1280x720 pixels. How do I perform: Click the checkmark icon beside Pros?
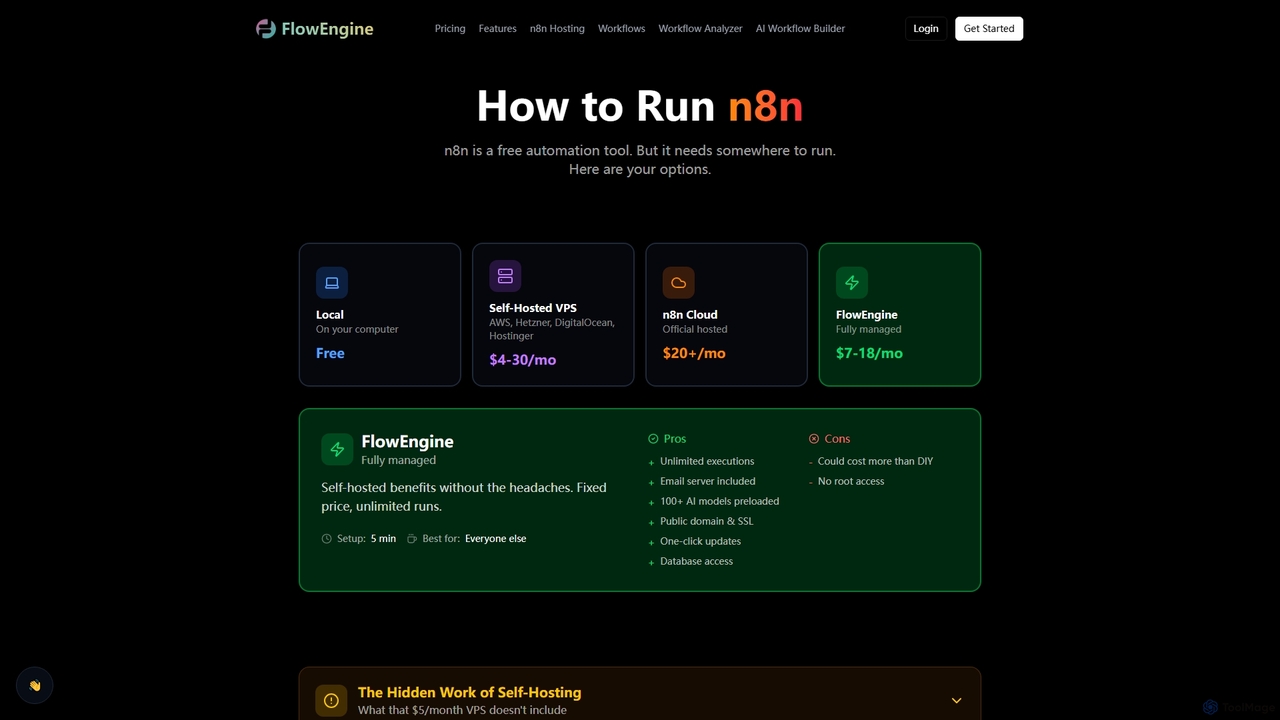pos(653,439)
